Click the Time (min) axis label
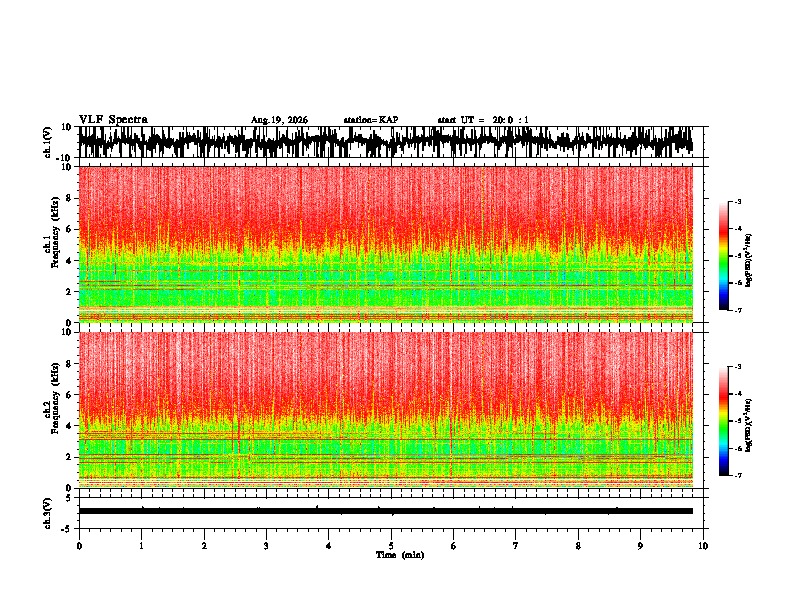792x612 pixels. (400, 555)
